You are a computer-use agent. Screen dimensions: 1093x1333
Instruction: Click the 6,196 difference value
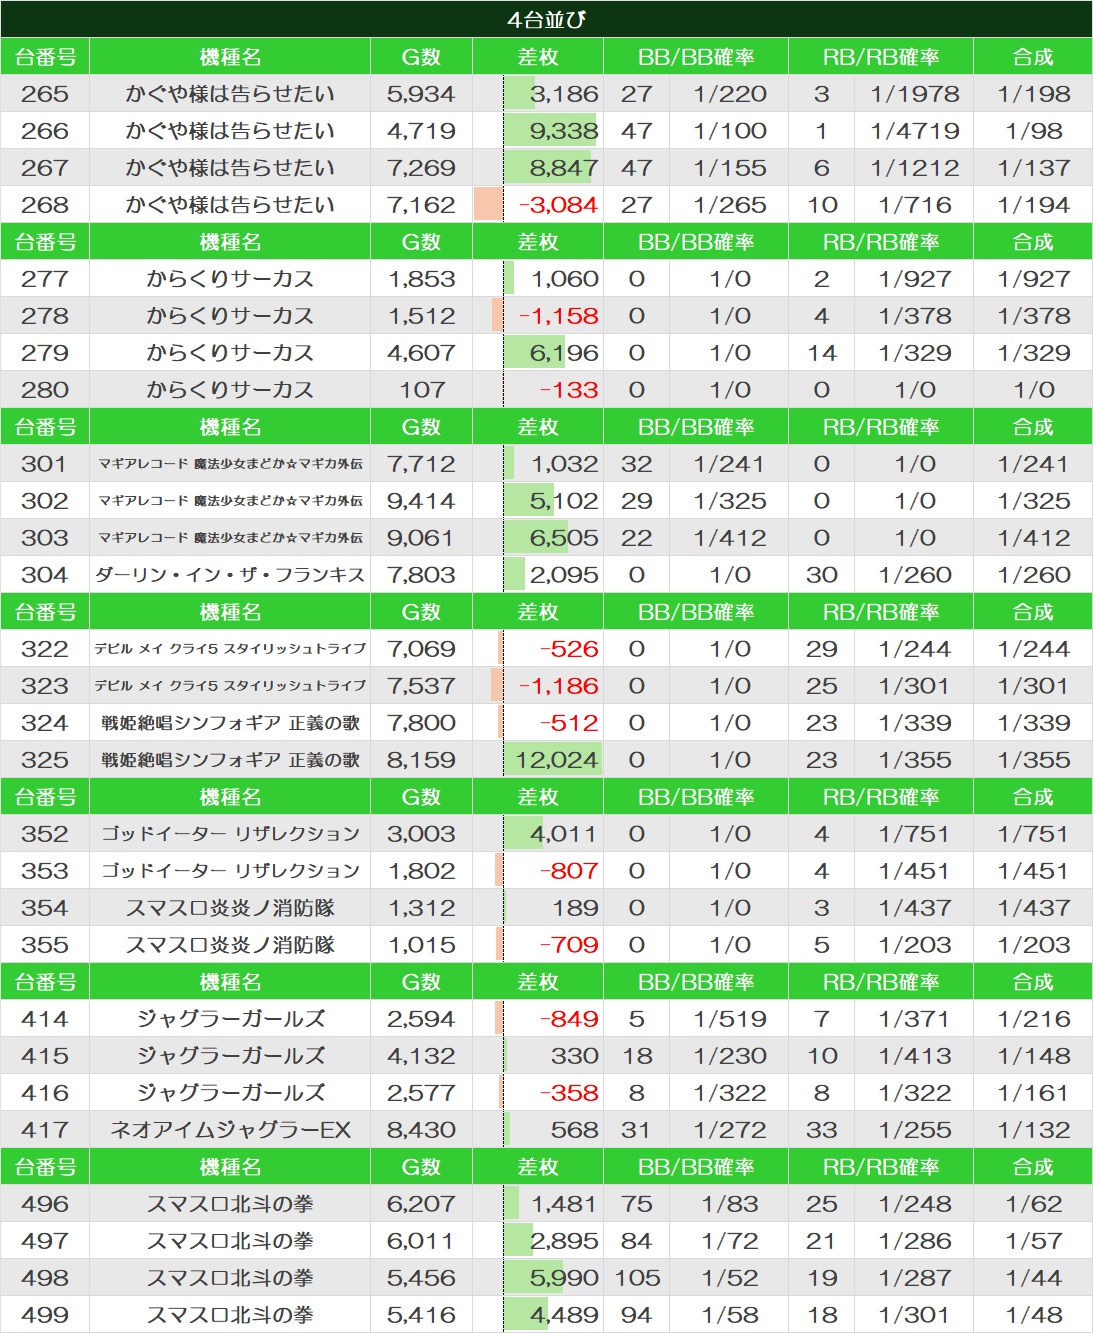(564, 353)
